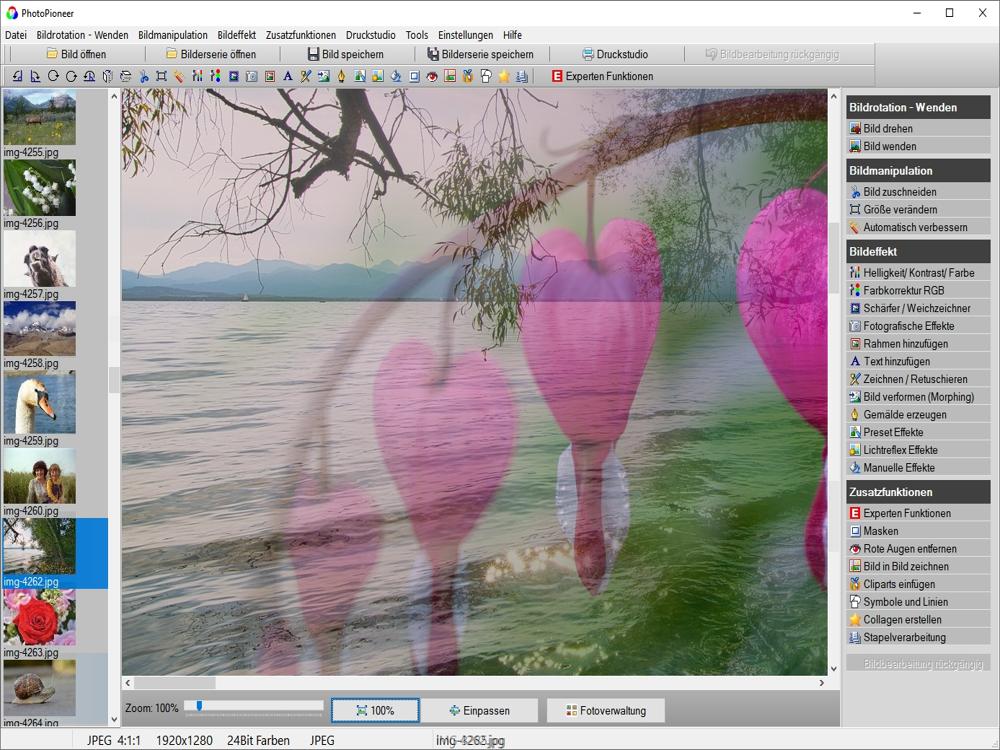Click the red-eye removal icon in top toolbar

coord(432,76)
